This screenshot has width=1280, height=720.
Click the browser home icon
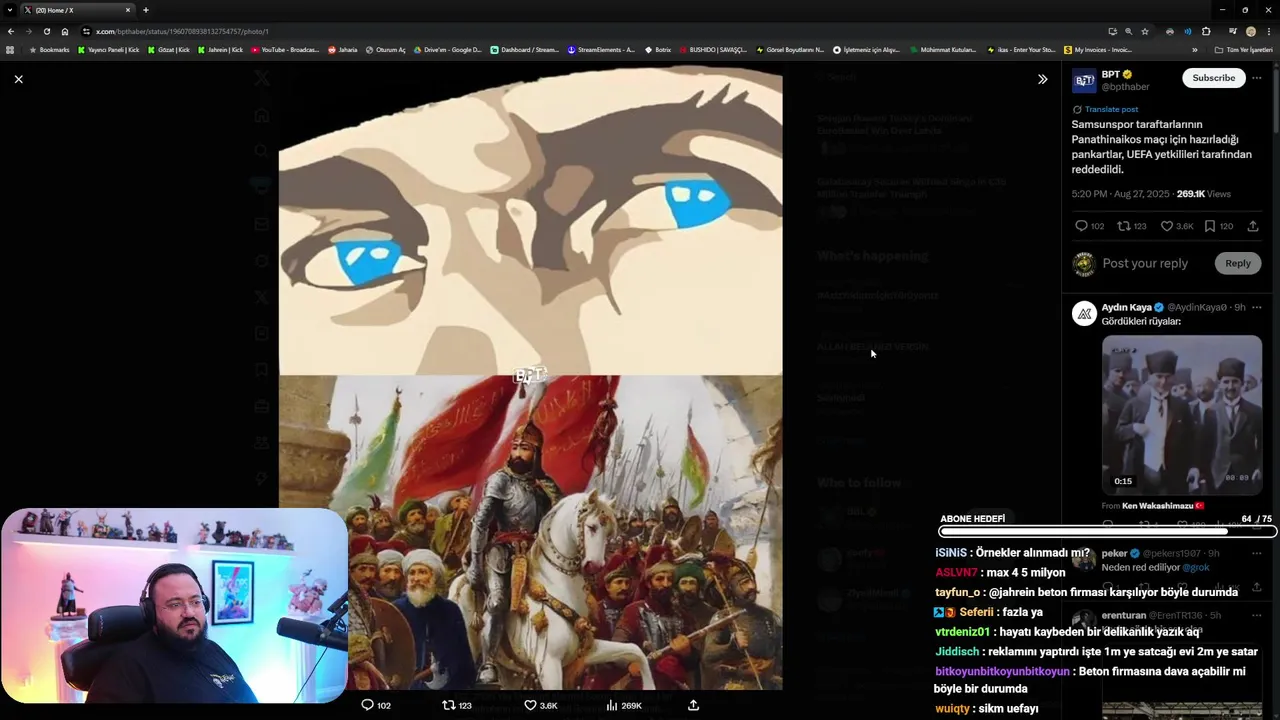coord(65,31)
